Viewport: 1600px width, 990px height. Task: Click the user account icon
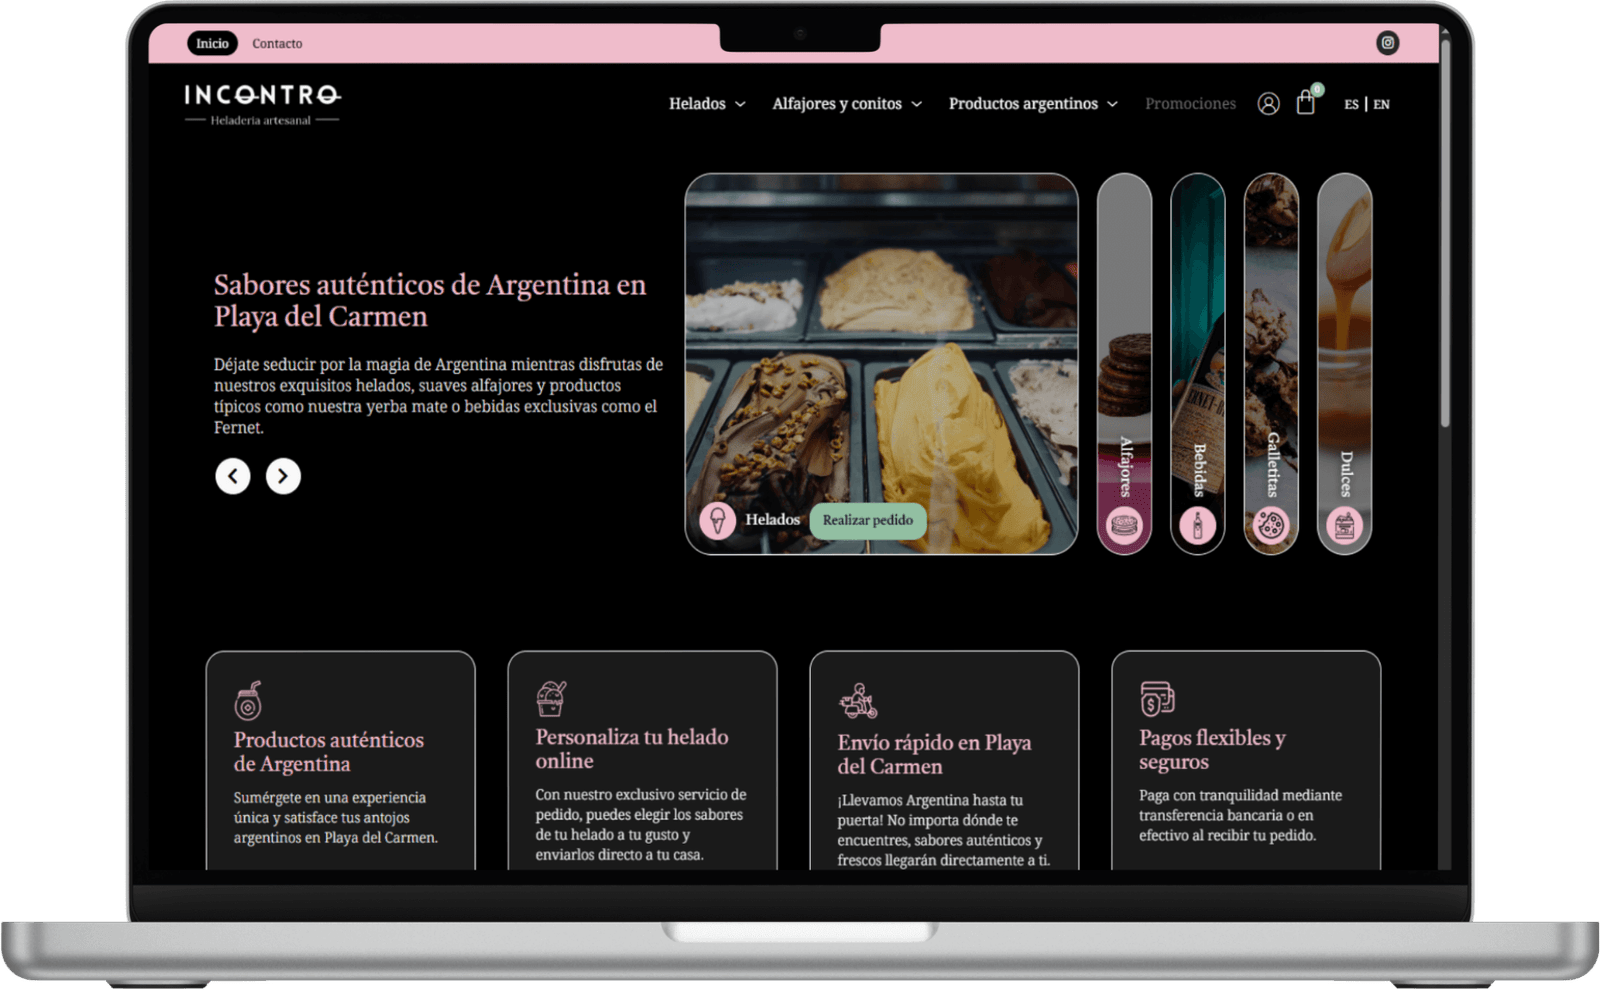tap(1268, 104)
